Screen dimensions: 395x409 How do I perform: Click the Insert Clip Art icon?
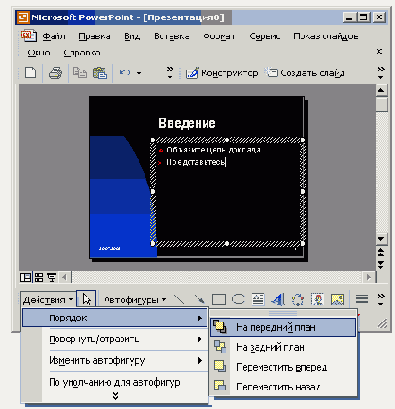pos(317,299)
